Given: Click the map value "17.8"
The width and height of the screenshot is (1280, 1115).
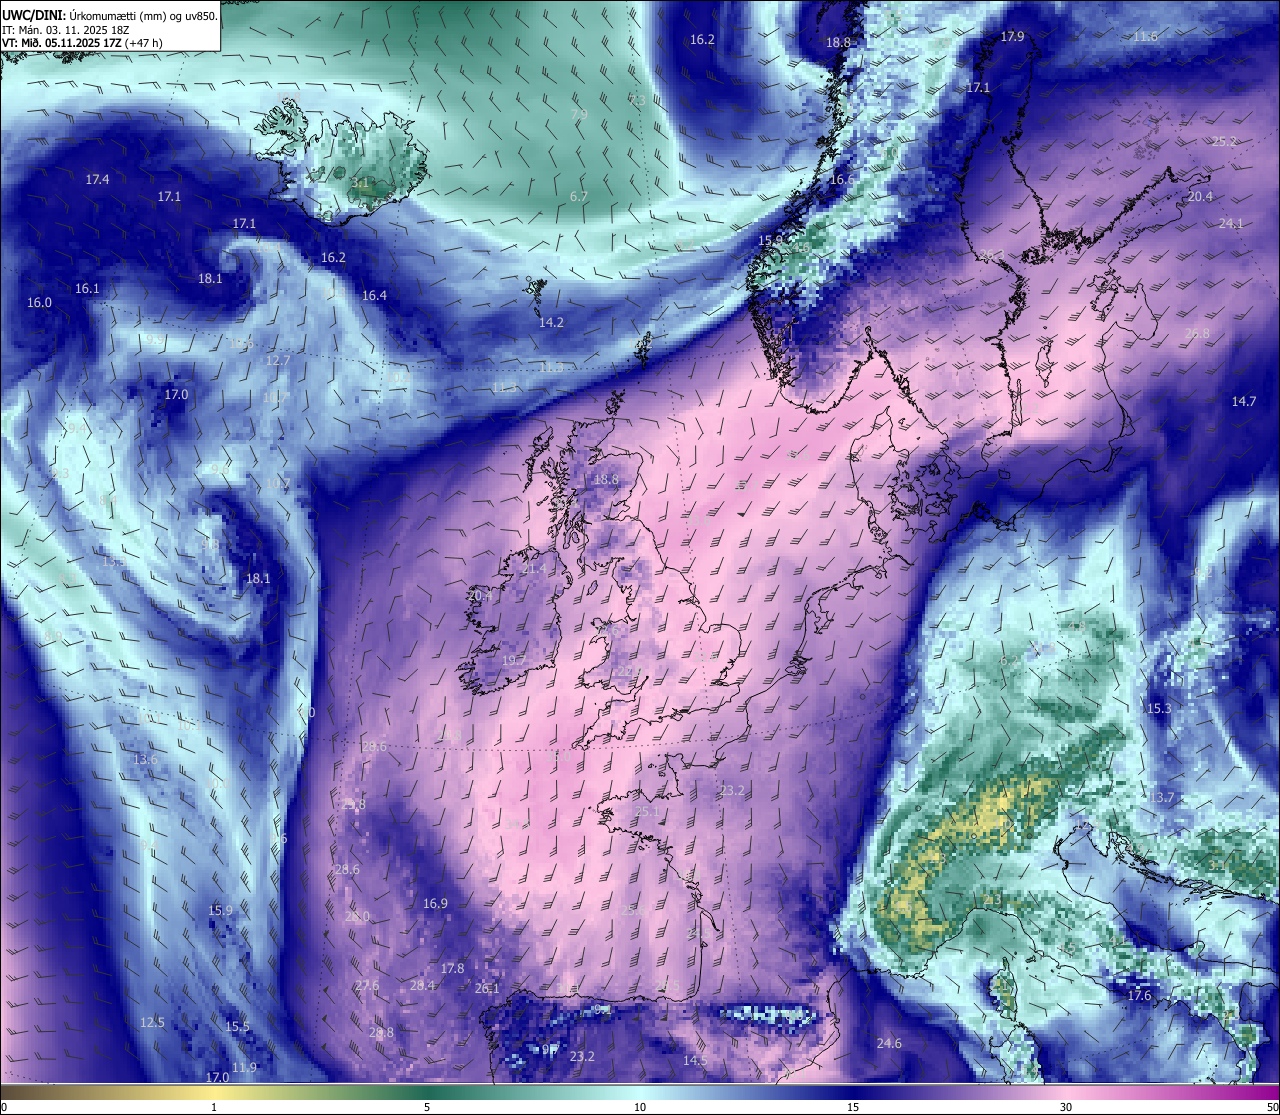Looking at the screenshot, I should pos(452,969).
